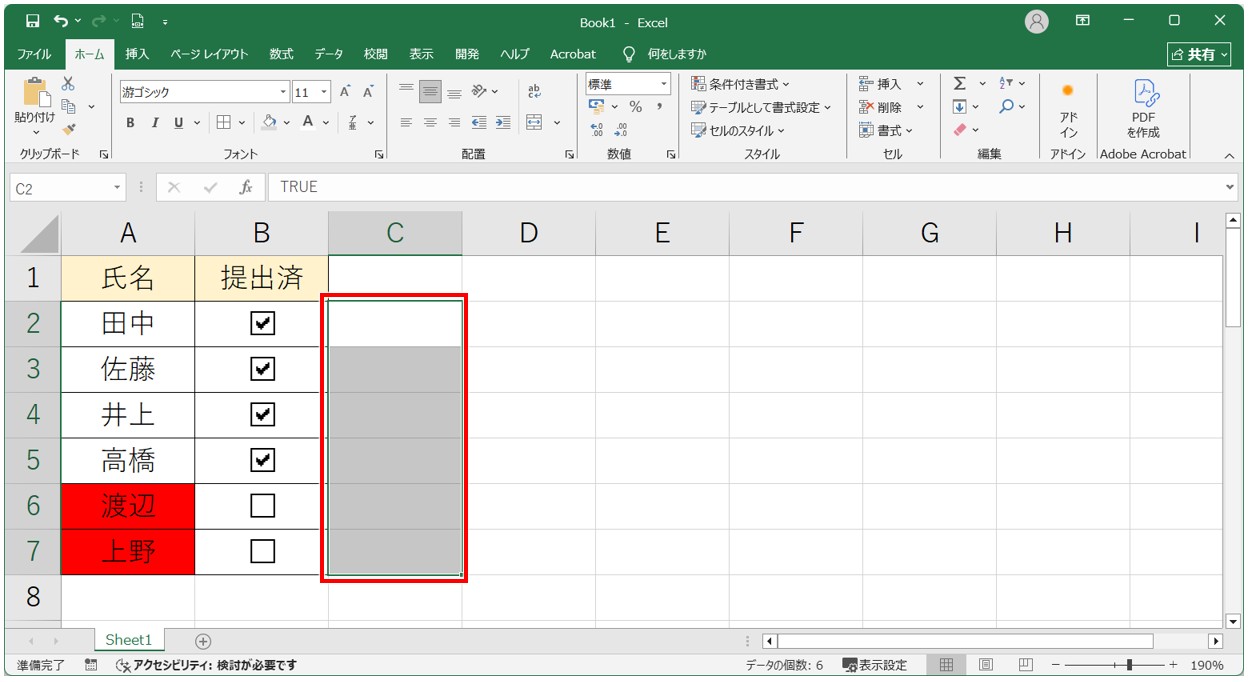Image resolution: width=1249 pixels, height=682 pixels.
Task: Click the Cut scissors icon
Action: [69, 84]
